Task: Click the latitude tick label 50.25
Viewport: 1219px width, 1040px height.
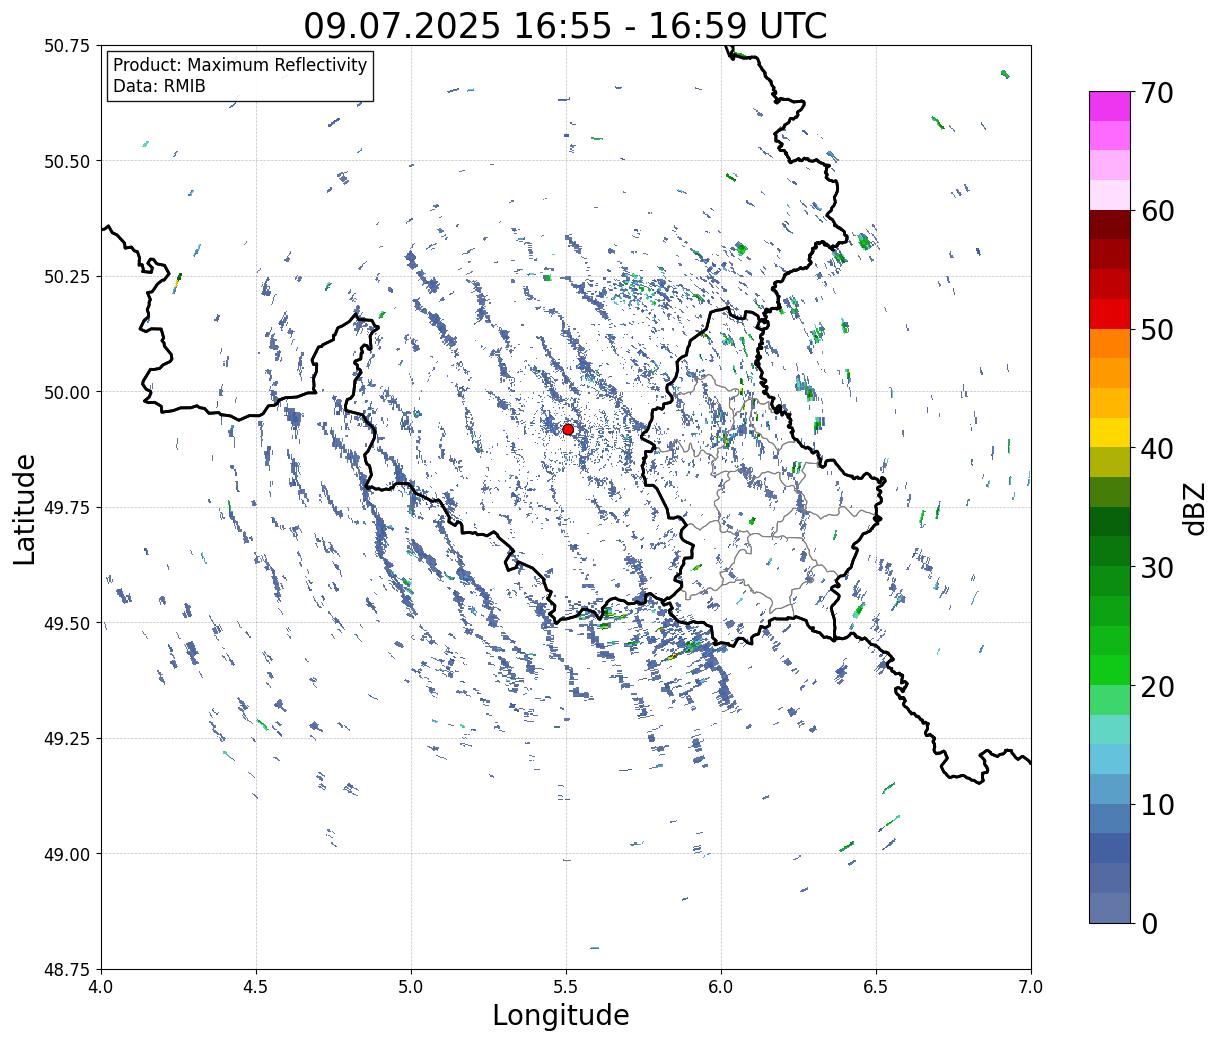Action: pos(67,277)
